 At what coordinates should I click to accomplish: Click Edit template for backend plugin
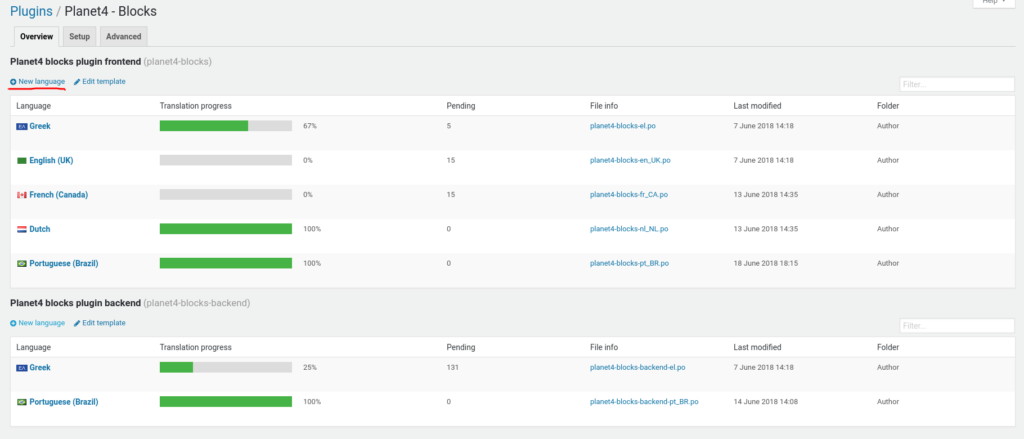point(99,323)
